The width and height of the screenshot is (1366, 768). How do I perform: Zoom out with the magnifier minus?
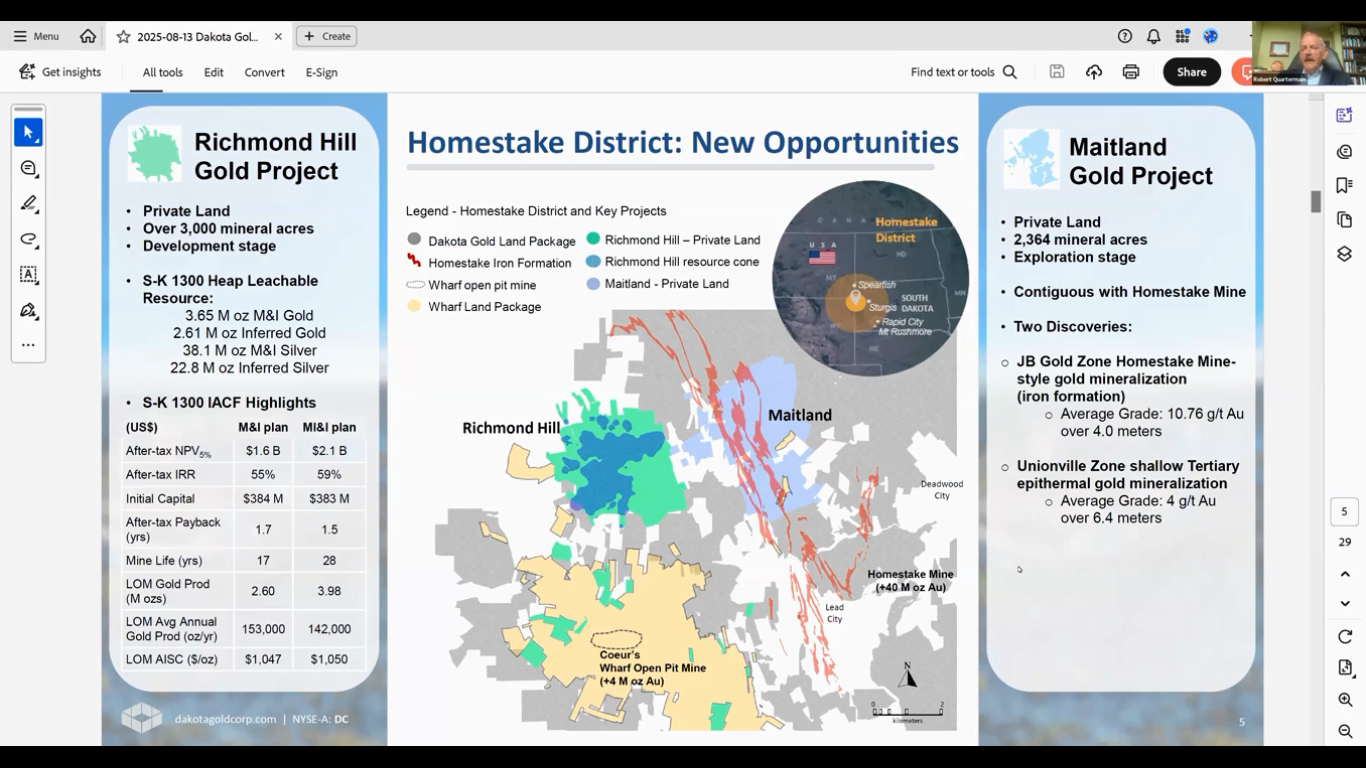[1345, 732]
